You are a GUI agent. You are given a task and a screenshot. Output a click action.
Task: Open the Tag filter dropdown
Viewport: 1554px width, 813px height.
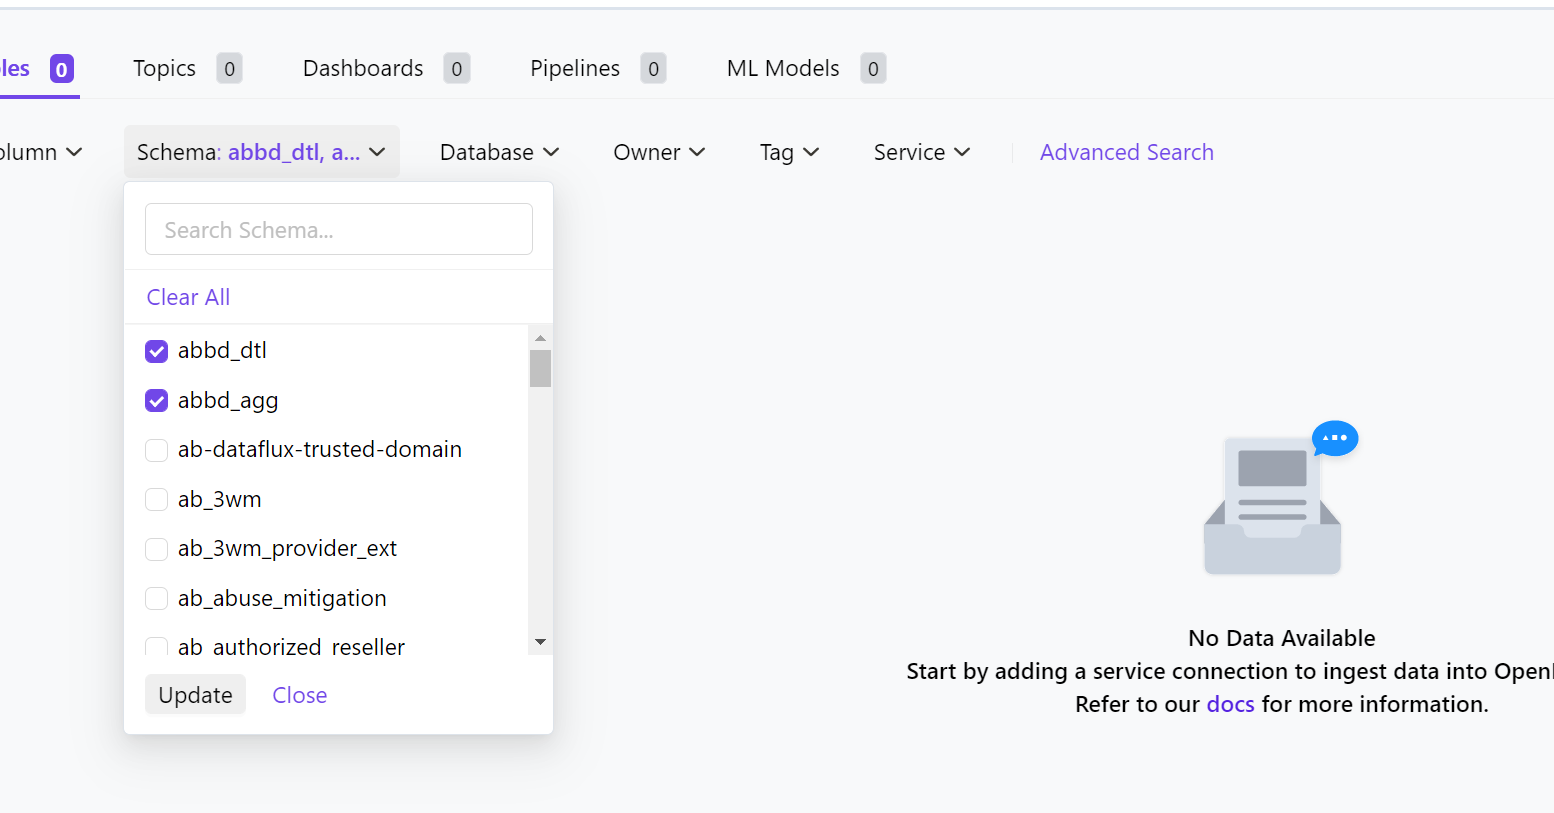tap(789, 152)
